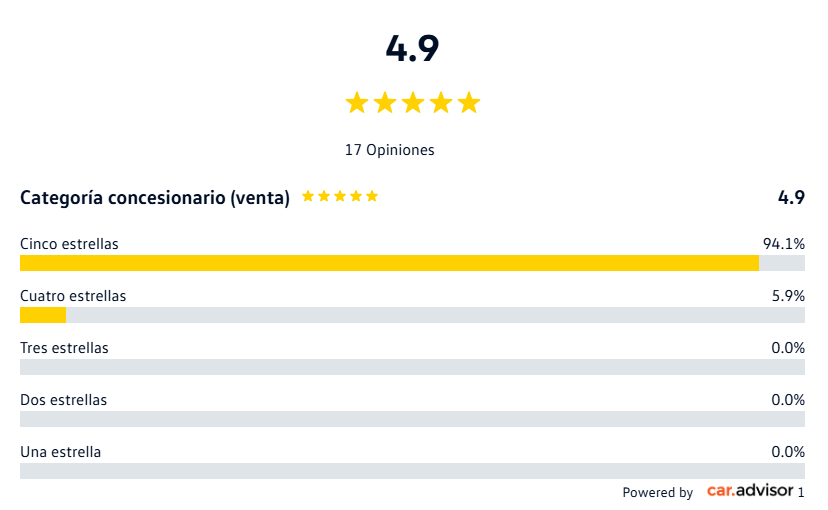Click last small star beside Categoría concesionario

coord(372,196)
